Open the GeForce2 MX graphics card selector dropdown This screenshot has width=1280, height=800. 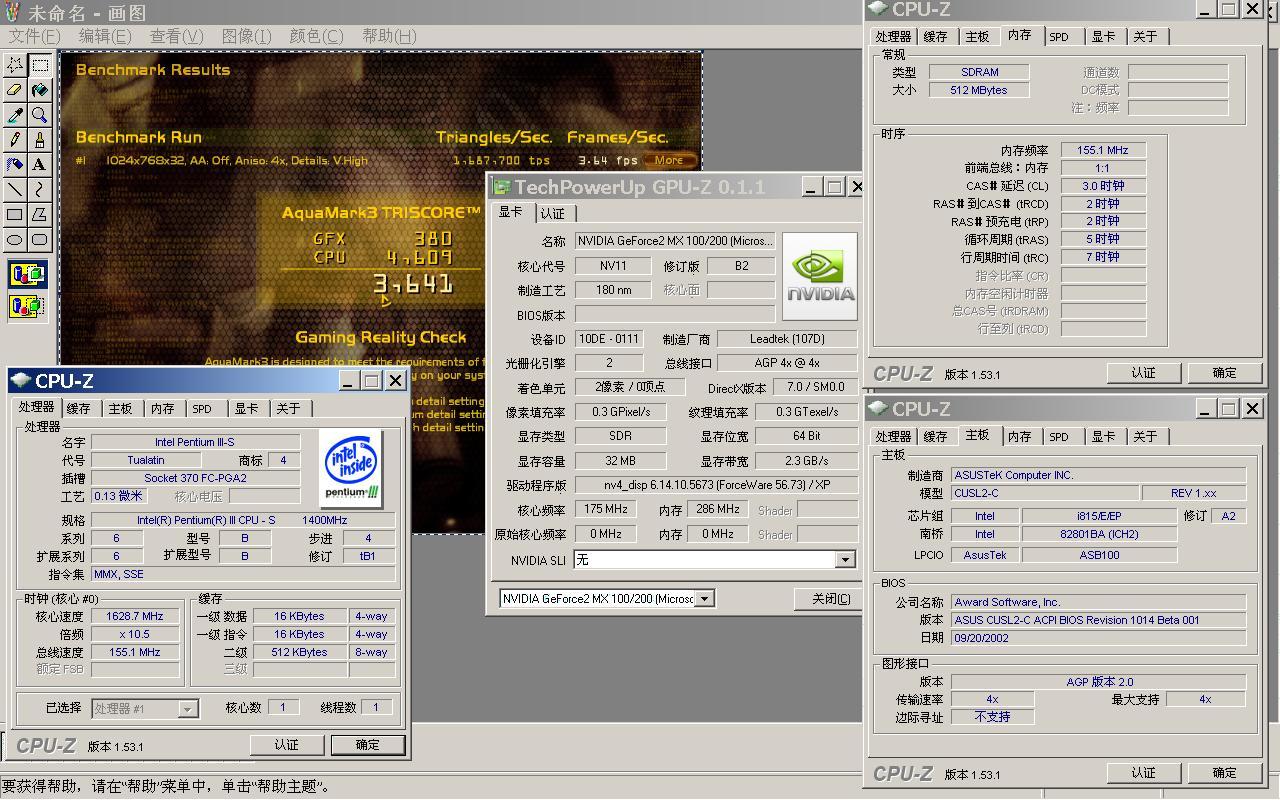705,599
